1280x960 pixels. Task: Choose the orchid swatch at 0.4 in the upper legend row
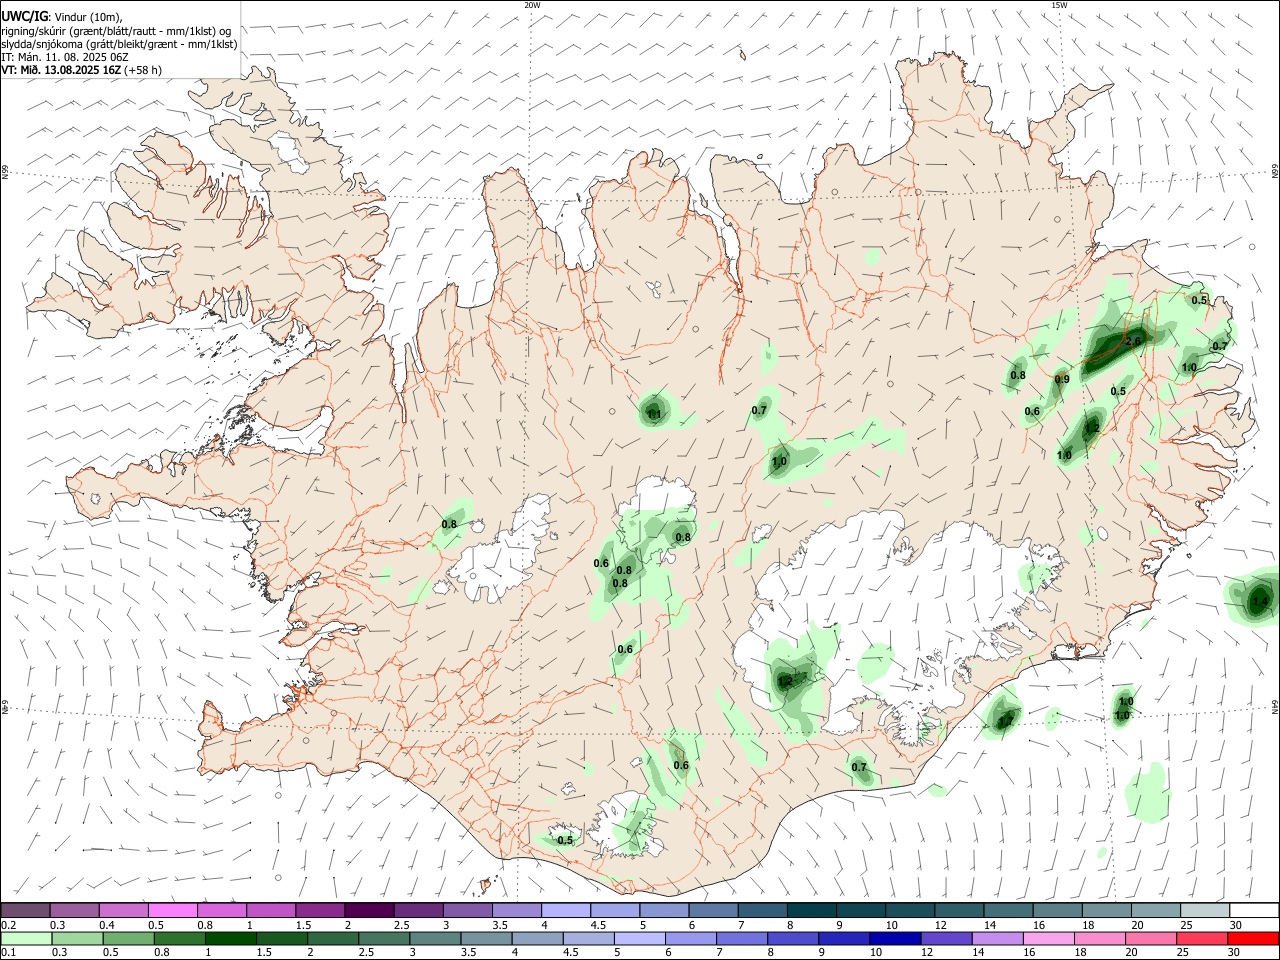tap(123, 910)
